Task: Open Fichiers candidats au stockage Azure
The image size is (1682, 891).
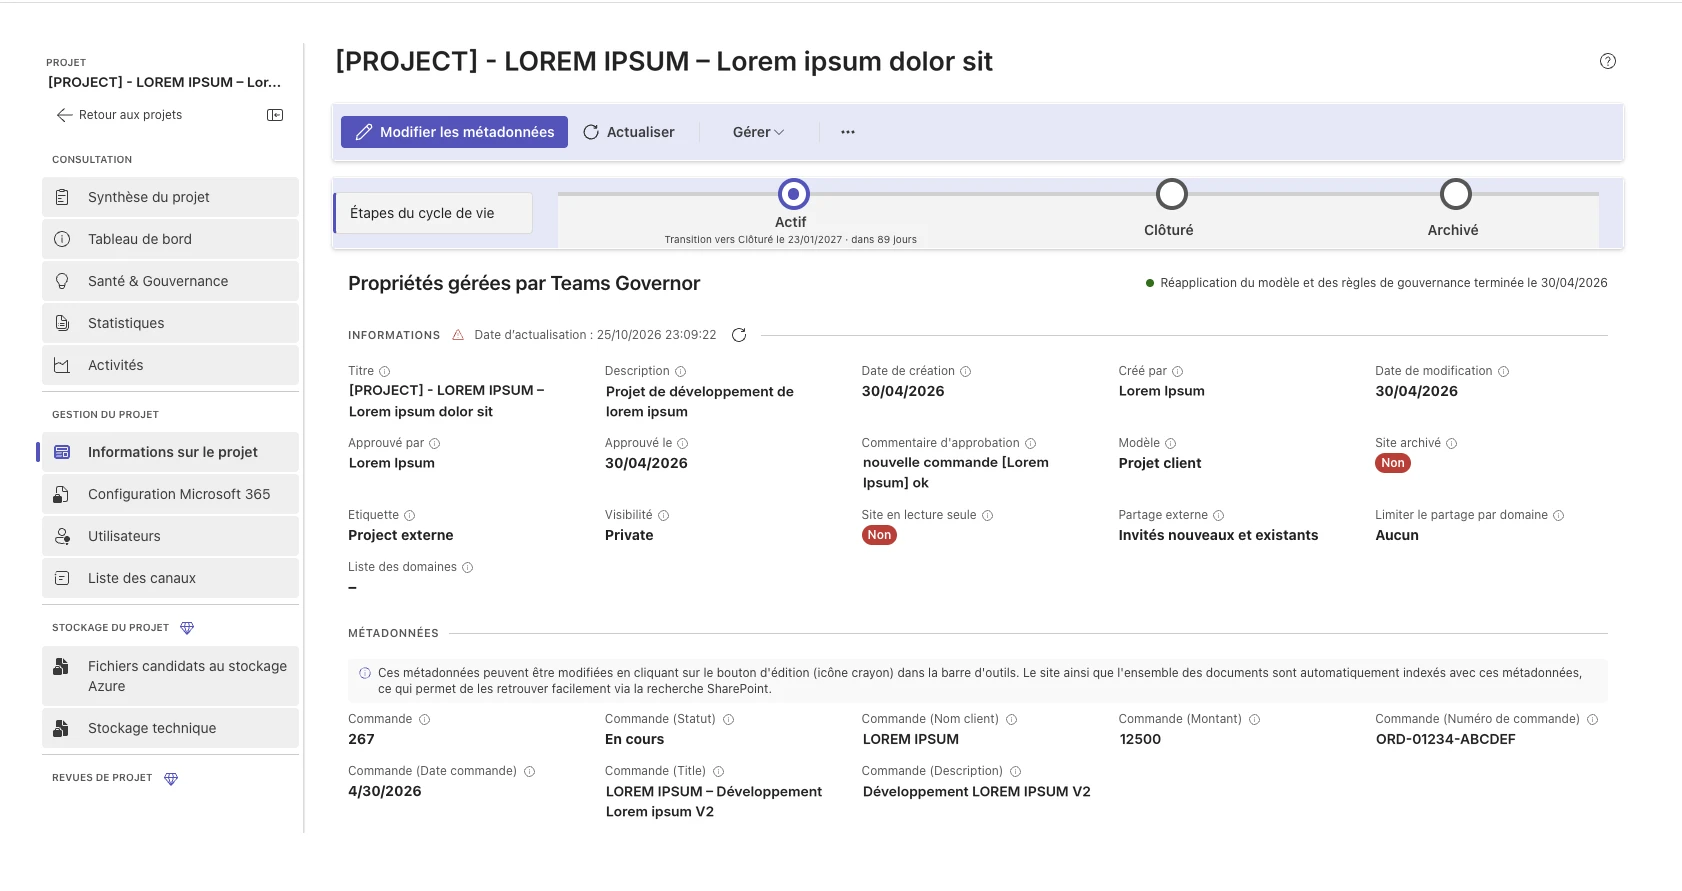Action: point(170,676)
